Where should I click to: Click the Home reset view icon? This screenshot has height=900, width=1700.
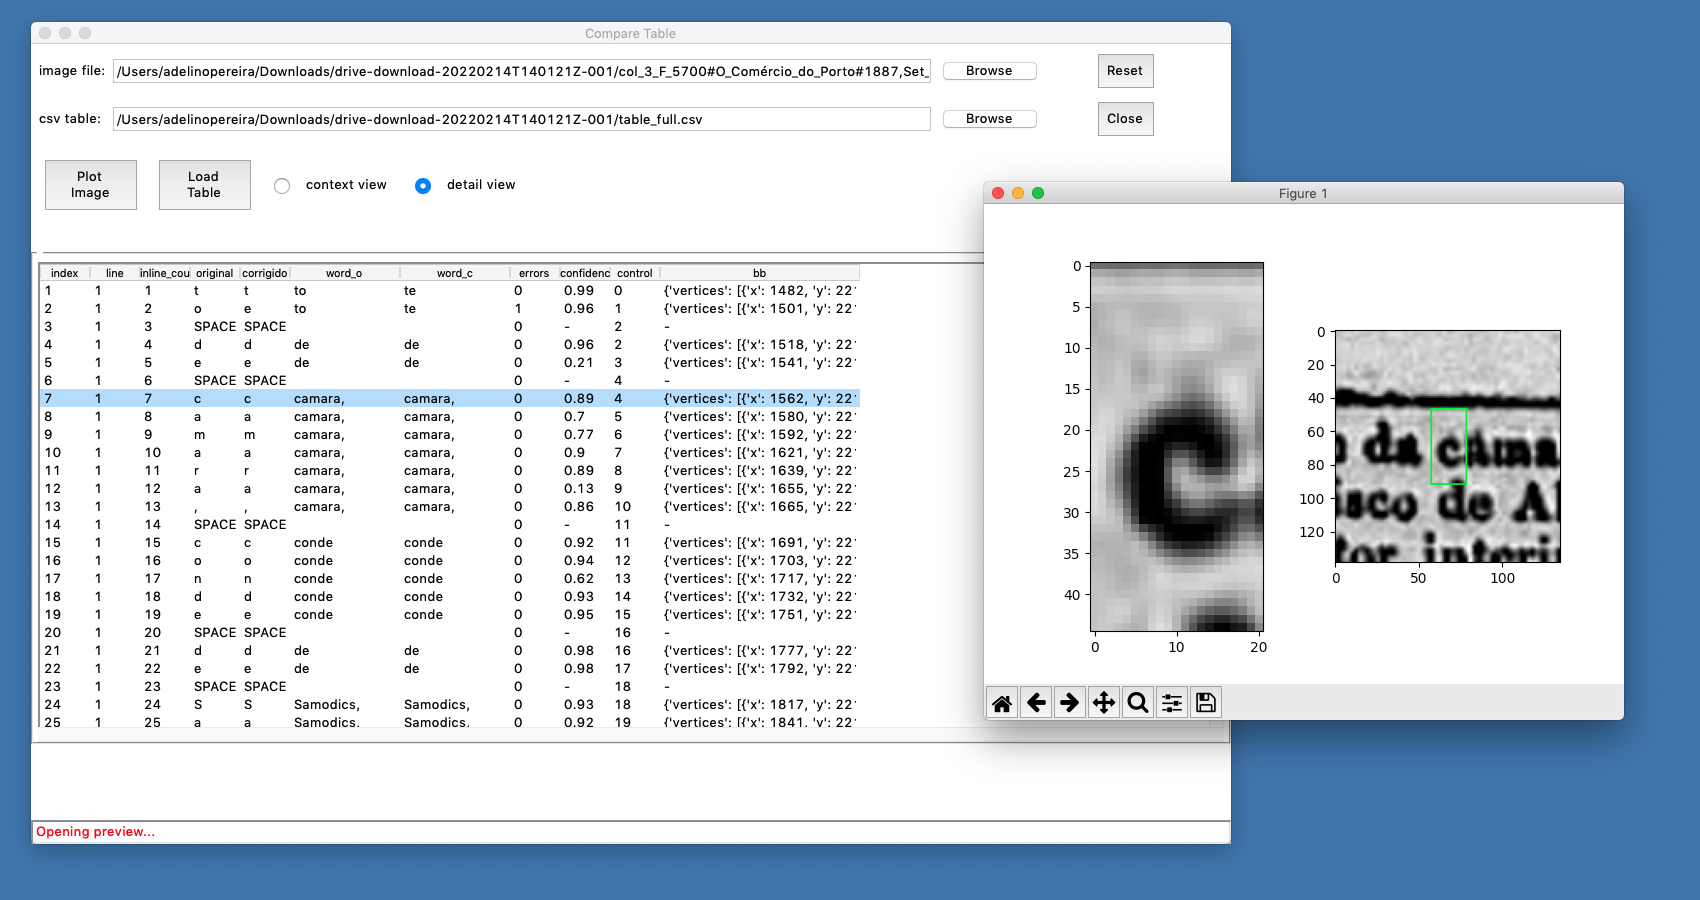click(x=1002, y=703)
